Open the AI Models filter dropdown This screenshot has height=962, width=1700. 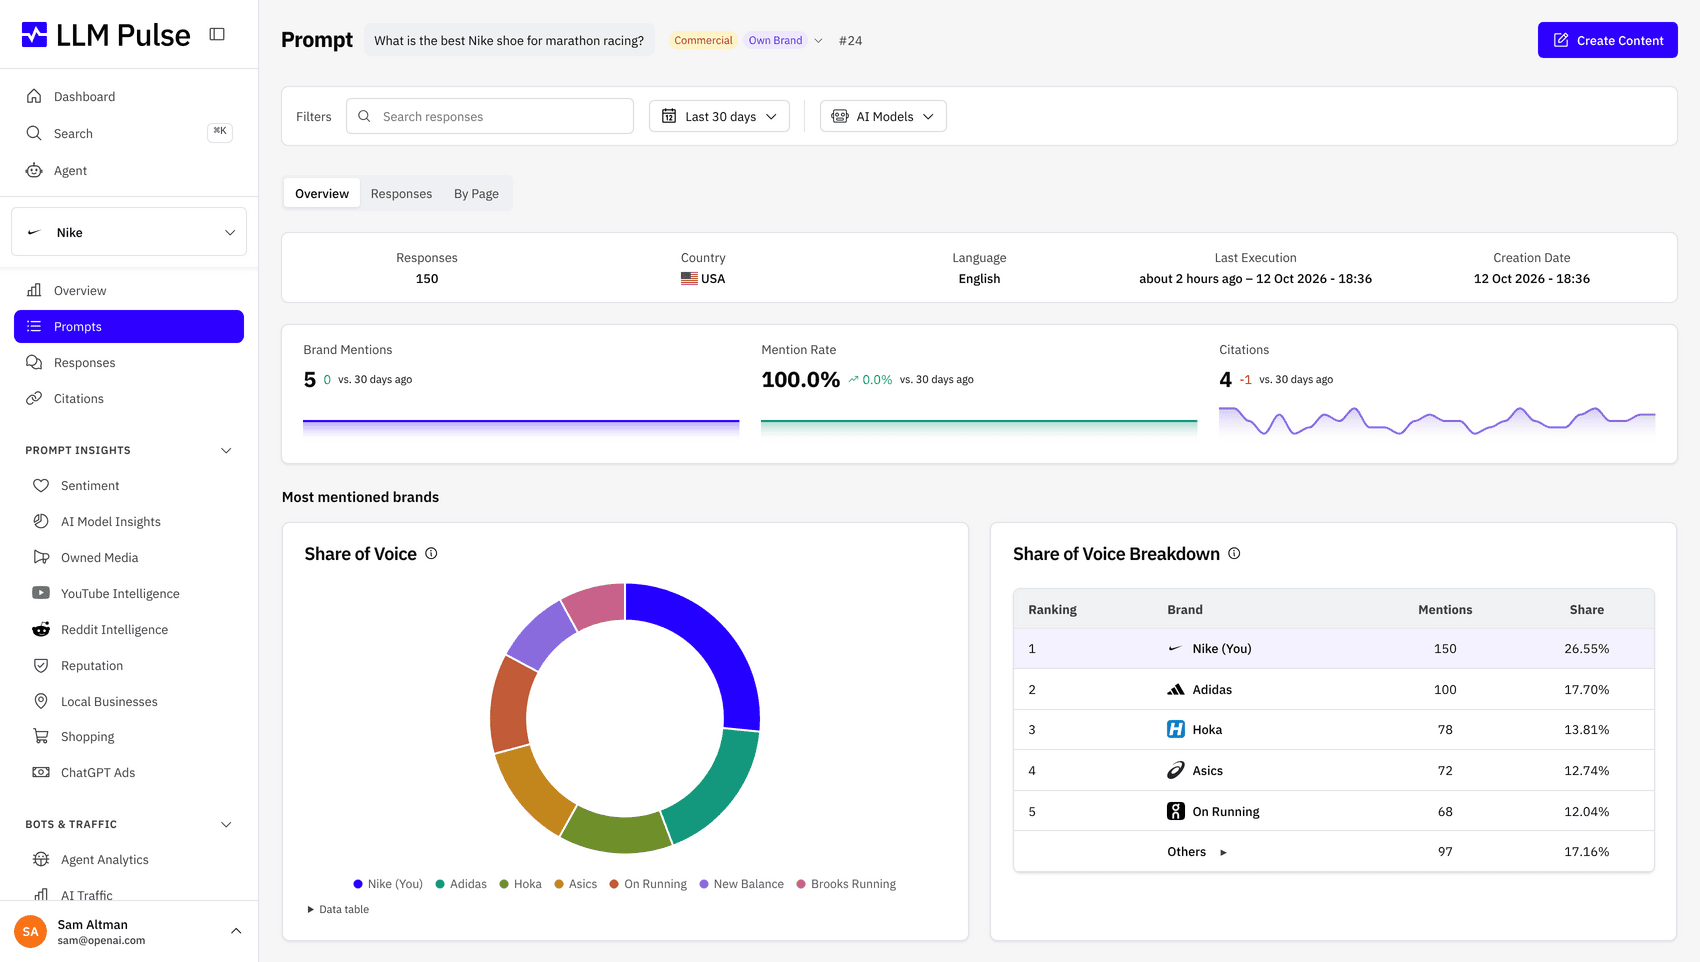883,116
